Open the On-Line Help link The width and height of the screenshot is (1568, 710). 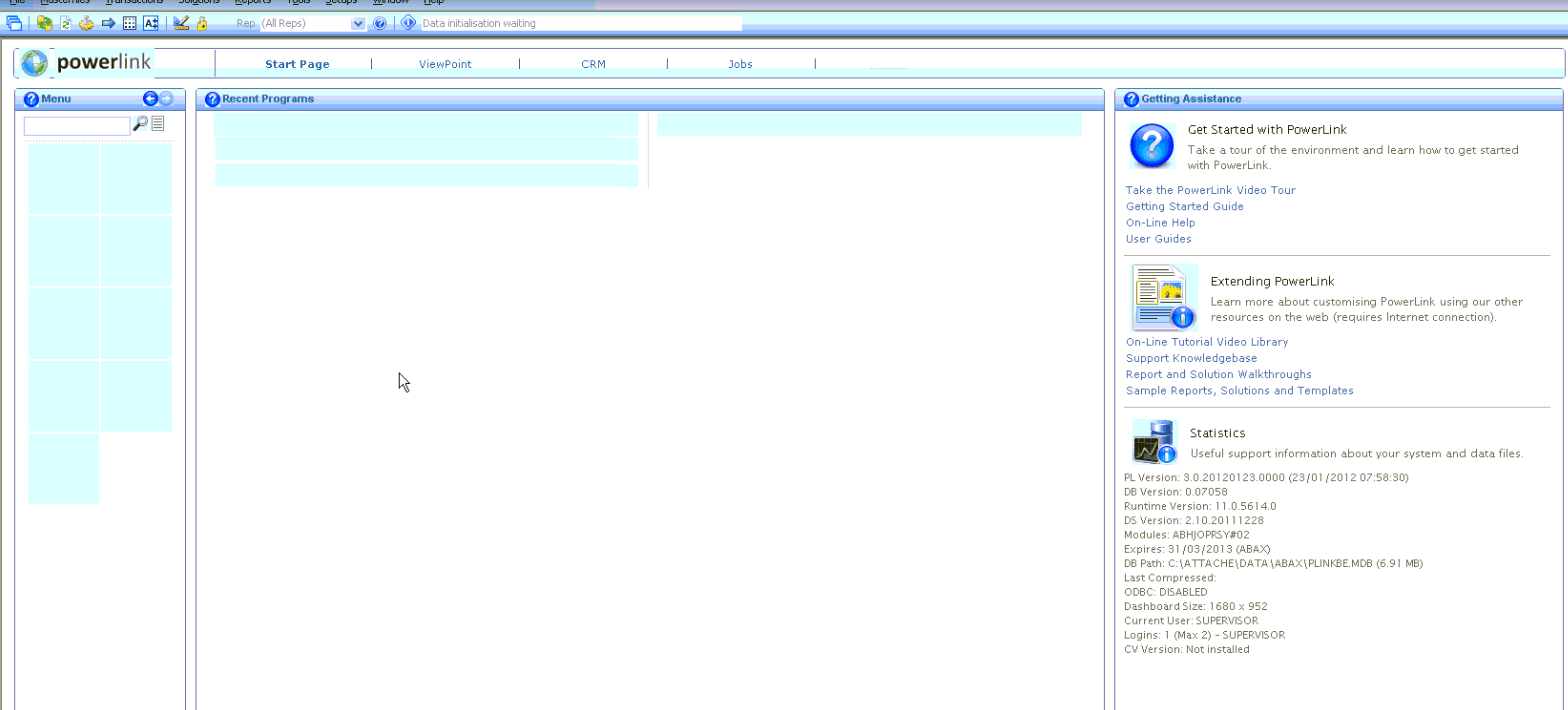1160,223
